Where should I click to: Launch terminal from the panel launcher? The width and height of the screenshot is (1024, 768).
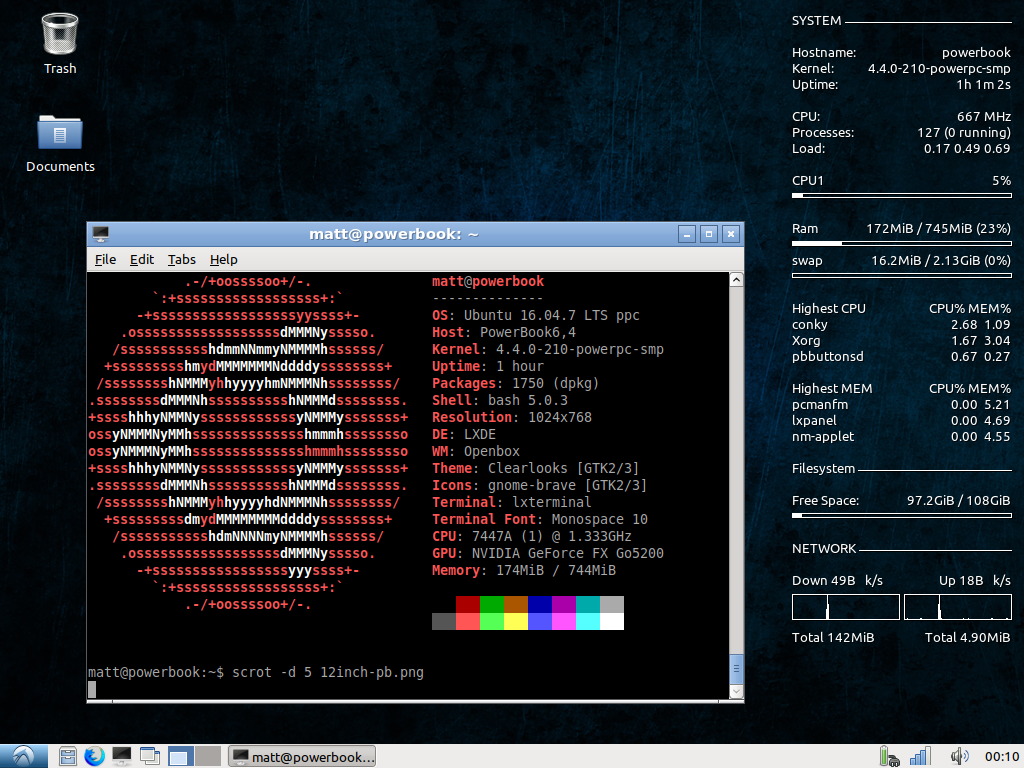pos(122,756)
